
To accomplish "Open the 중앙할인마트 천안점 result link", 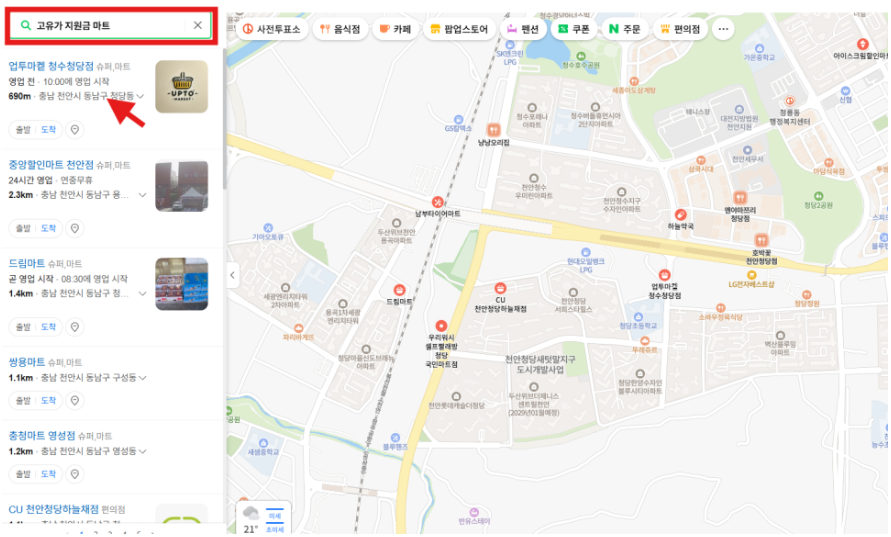I will click(x=51, y=165).
